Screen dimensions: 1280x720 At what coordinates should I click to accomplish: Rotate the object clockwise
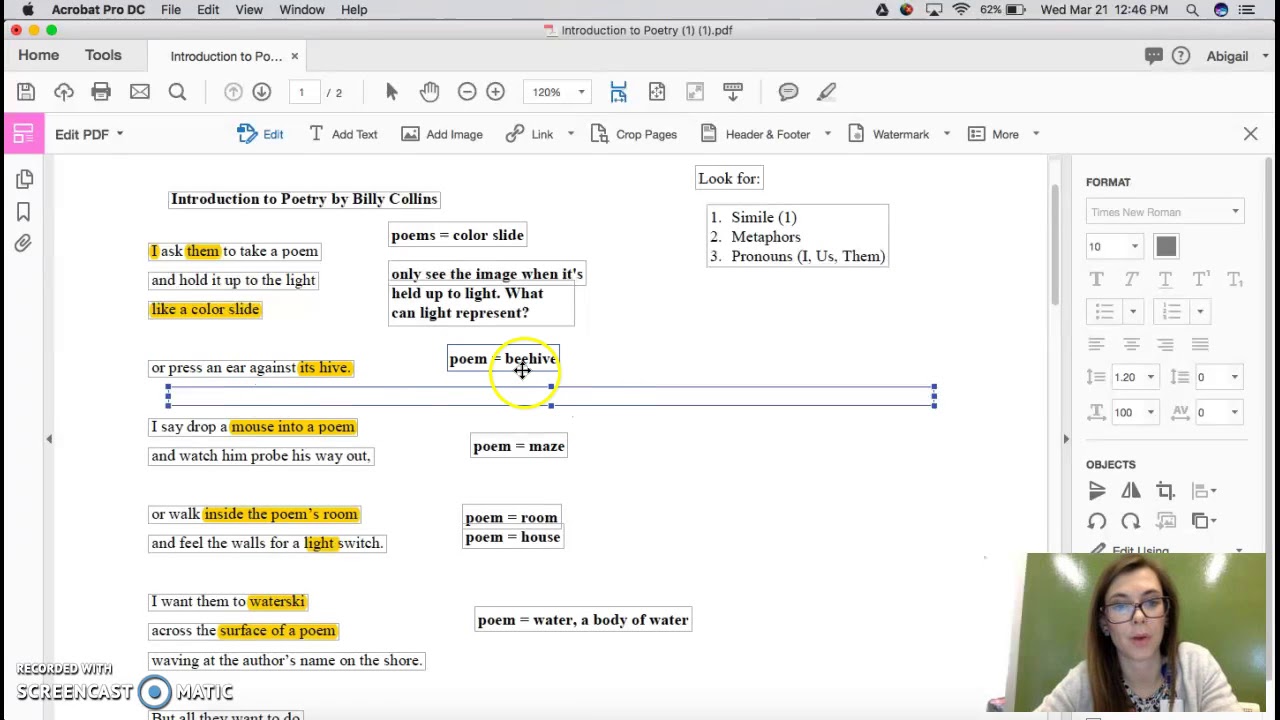(1131, 521)
